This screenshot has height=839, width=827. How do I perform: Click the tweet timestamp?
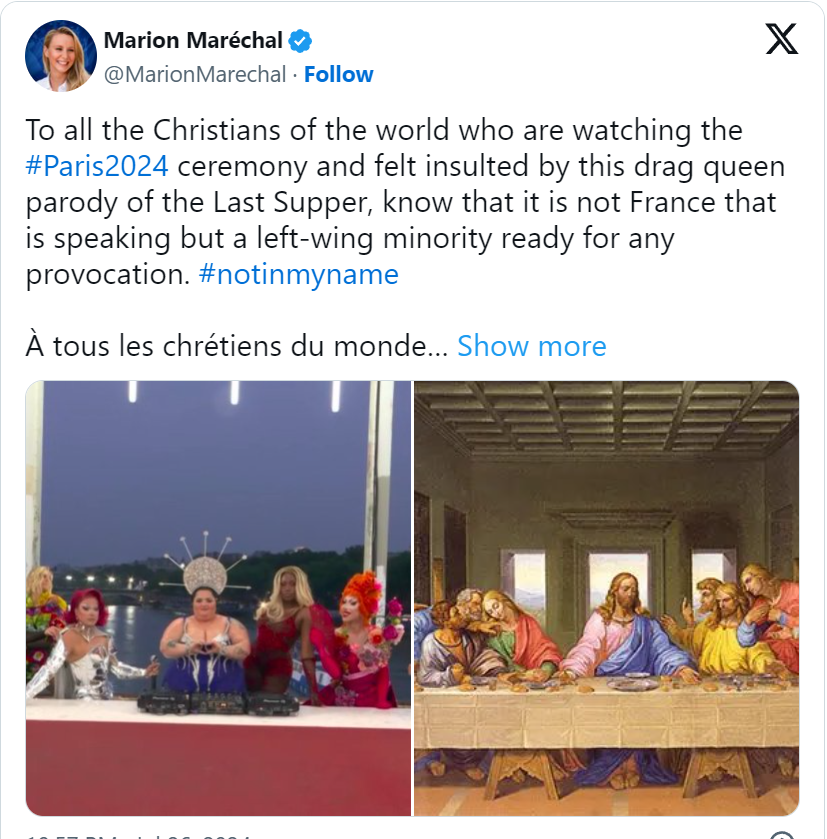tap(140, 835)
